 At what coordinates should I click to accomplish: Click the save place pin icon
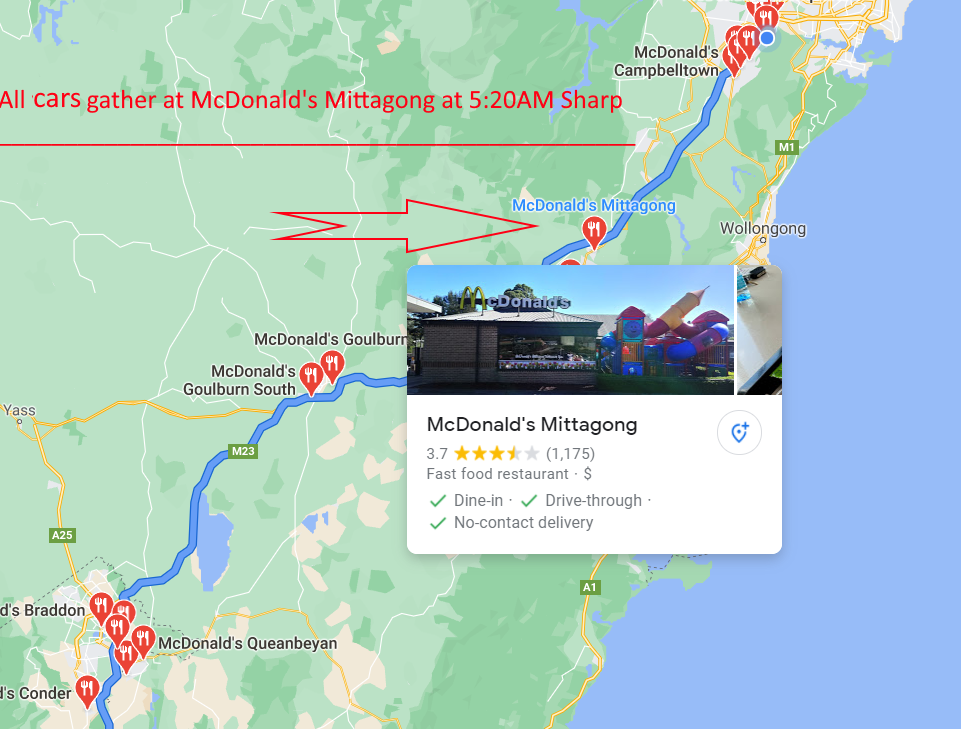tap(739, 432)
